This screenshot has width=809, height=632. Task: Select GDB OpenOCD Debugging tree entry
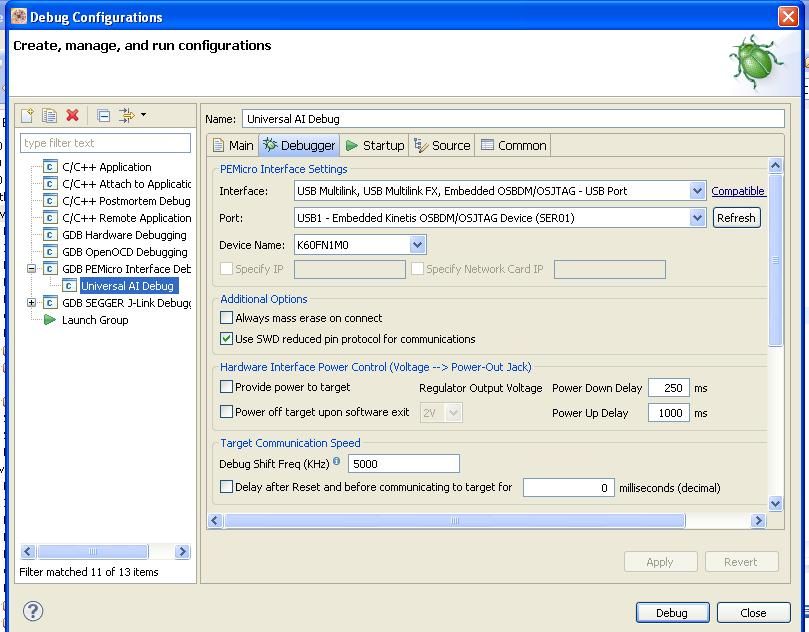click(125, 252)
